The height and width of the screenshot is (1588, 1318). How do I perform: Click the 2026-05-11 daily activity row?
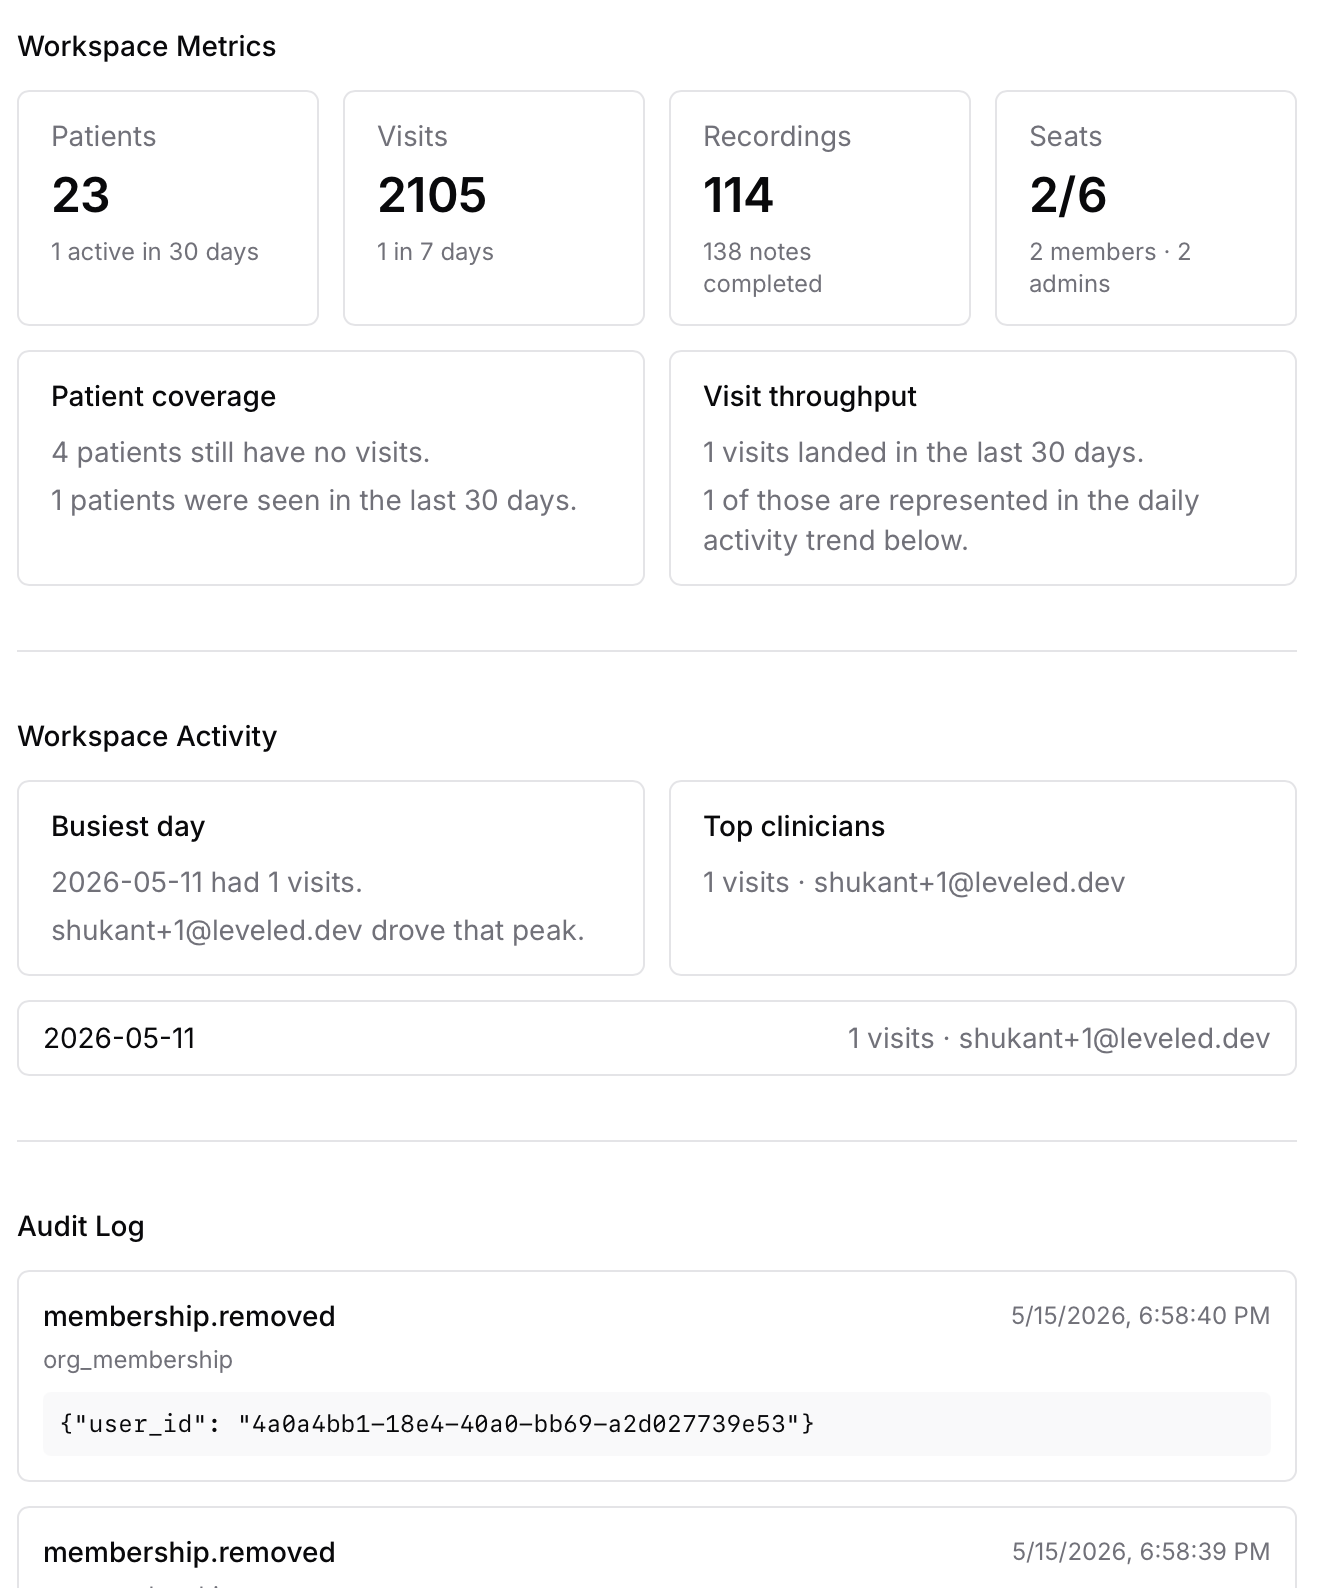[x=657, y=1038]
